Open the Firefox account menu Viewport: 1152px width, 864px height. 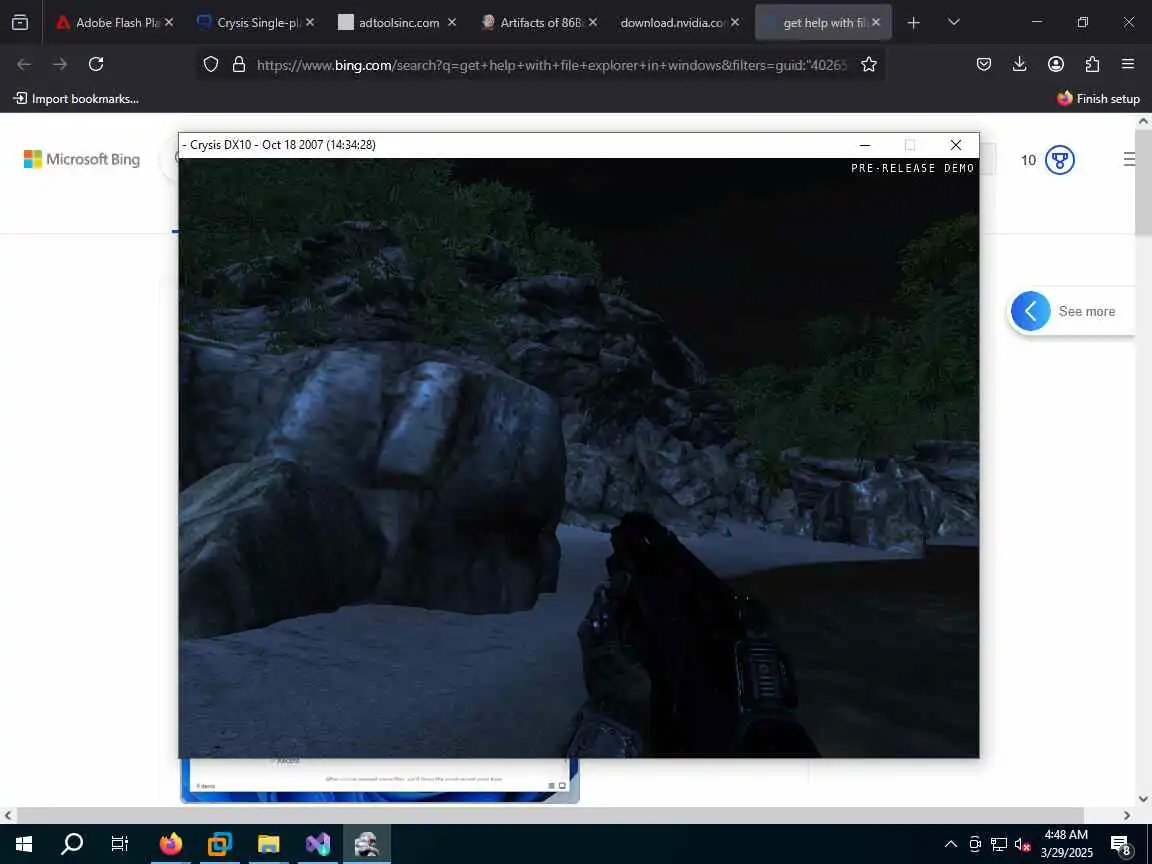(x=1056, y=65)
